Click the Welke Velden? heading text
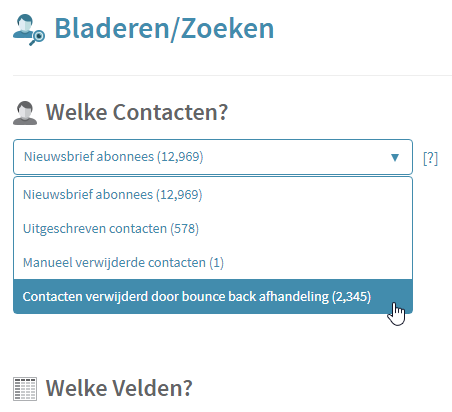 pyautogui.click(x=119, y=388)
